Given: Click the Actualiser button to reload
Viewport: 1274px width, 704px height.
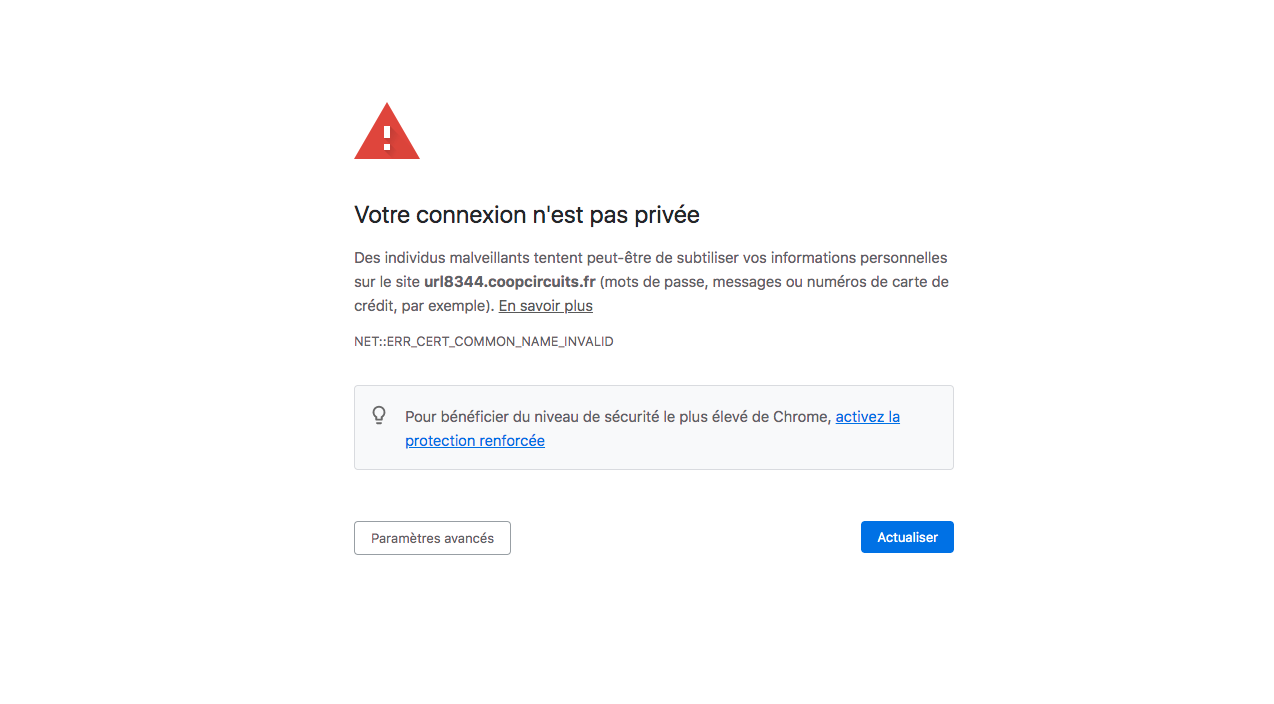Looking at the screenshot, I should pyautogui.click(x=906, y=537).
